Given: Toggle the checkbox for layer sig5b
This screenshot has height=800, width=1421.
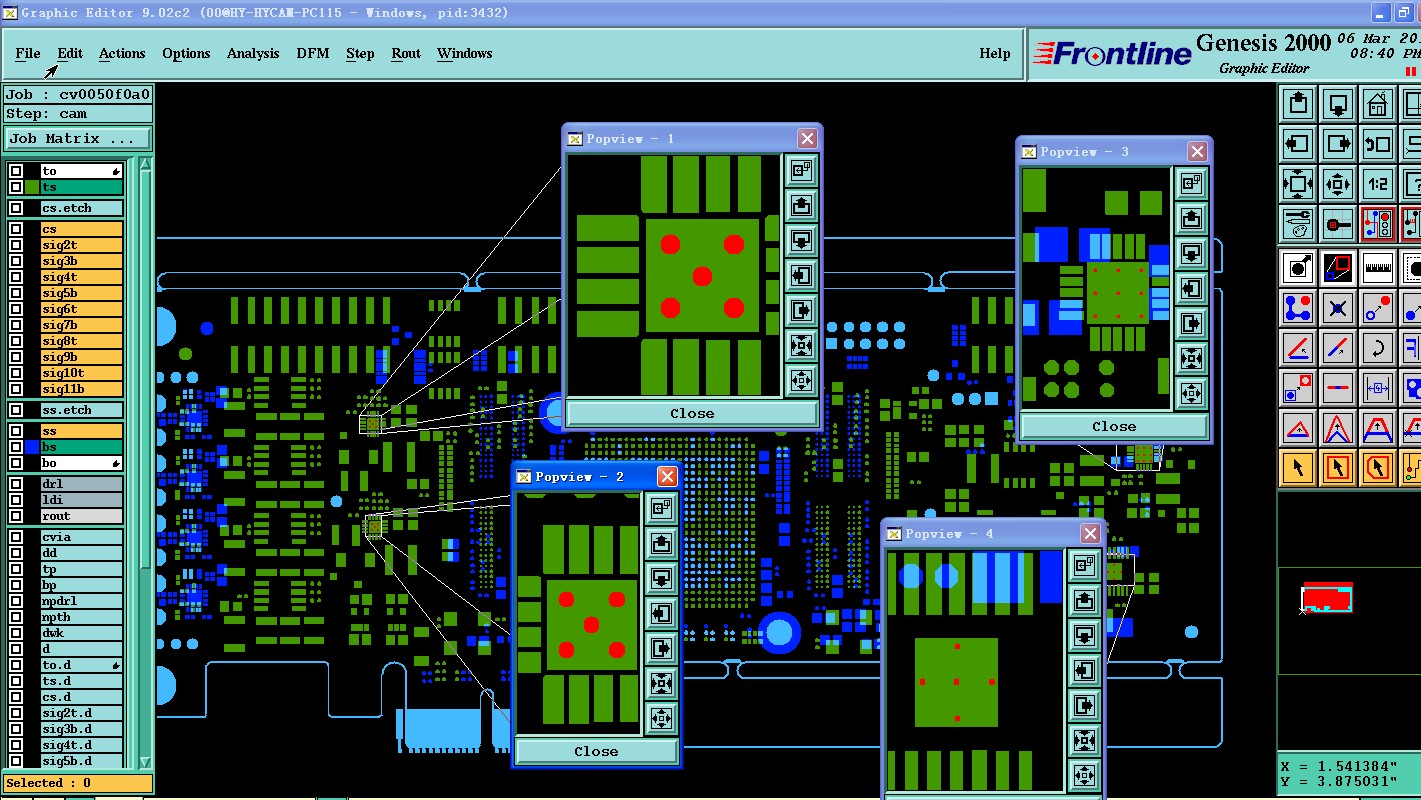Looking at the screenshot, I should [16, 293].
